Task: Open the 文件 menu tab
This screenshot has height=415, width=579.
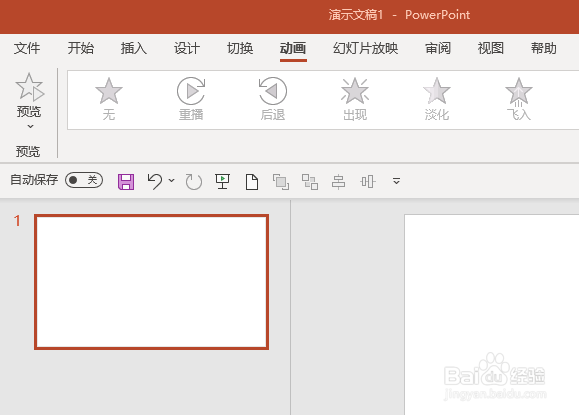Action: [x=27, y=48]
